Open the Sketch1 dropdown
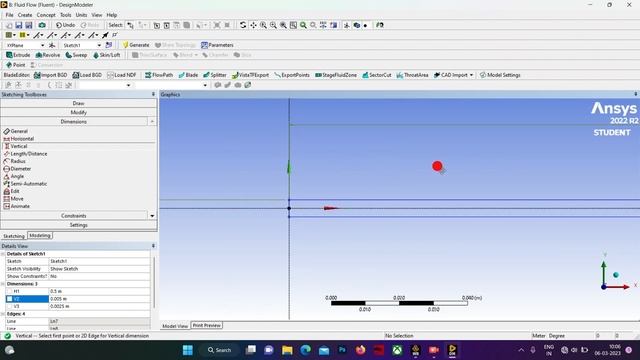 [99, 45]
